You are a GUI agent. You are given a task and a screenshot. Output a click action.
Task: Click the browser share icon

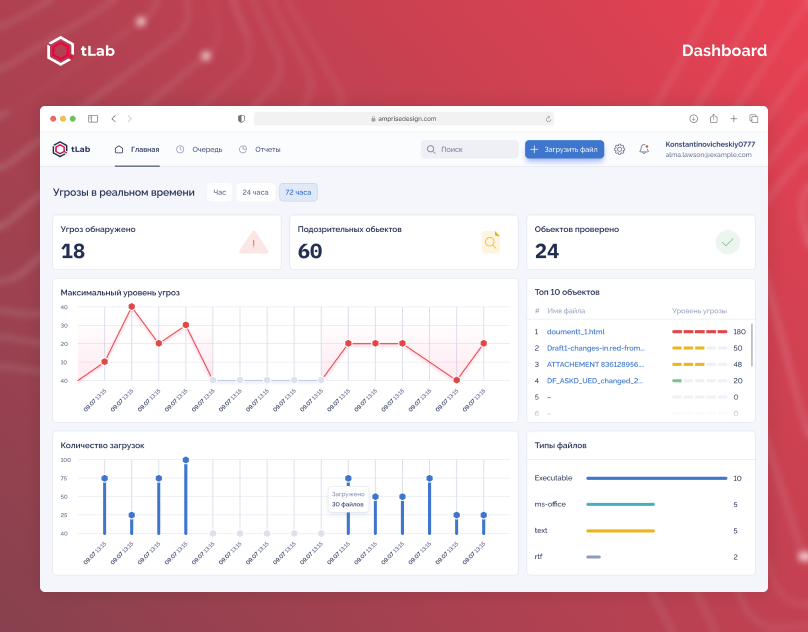click(714, 118)
